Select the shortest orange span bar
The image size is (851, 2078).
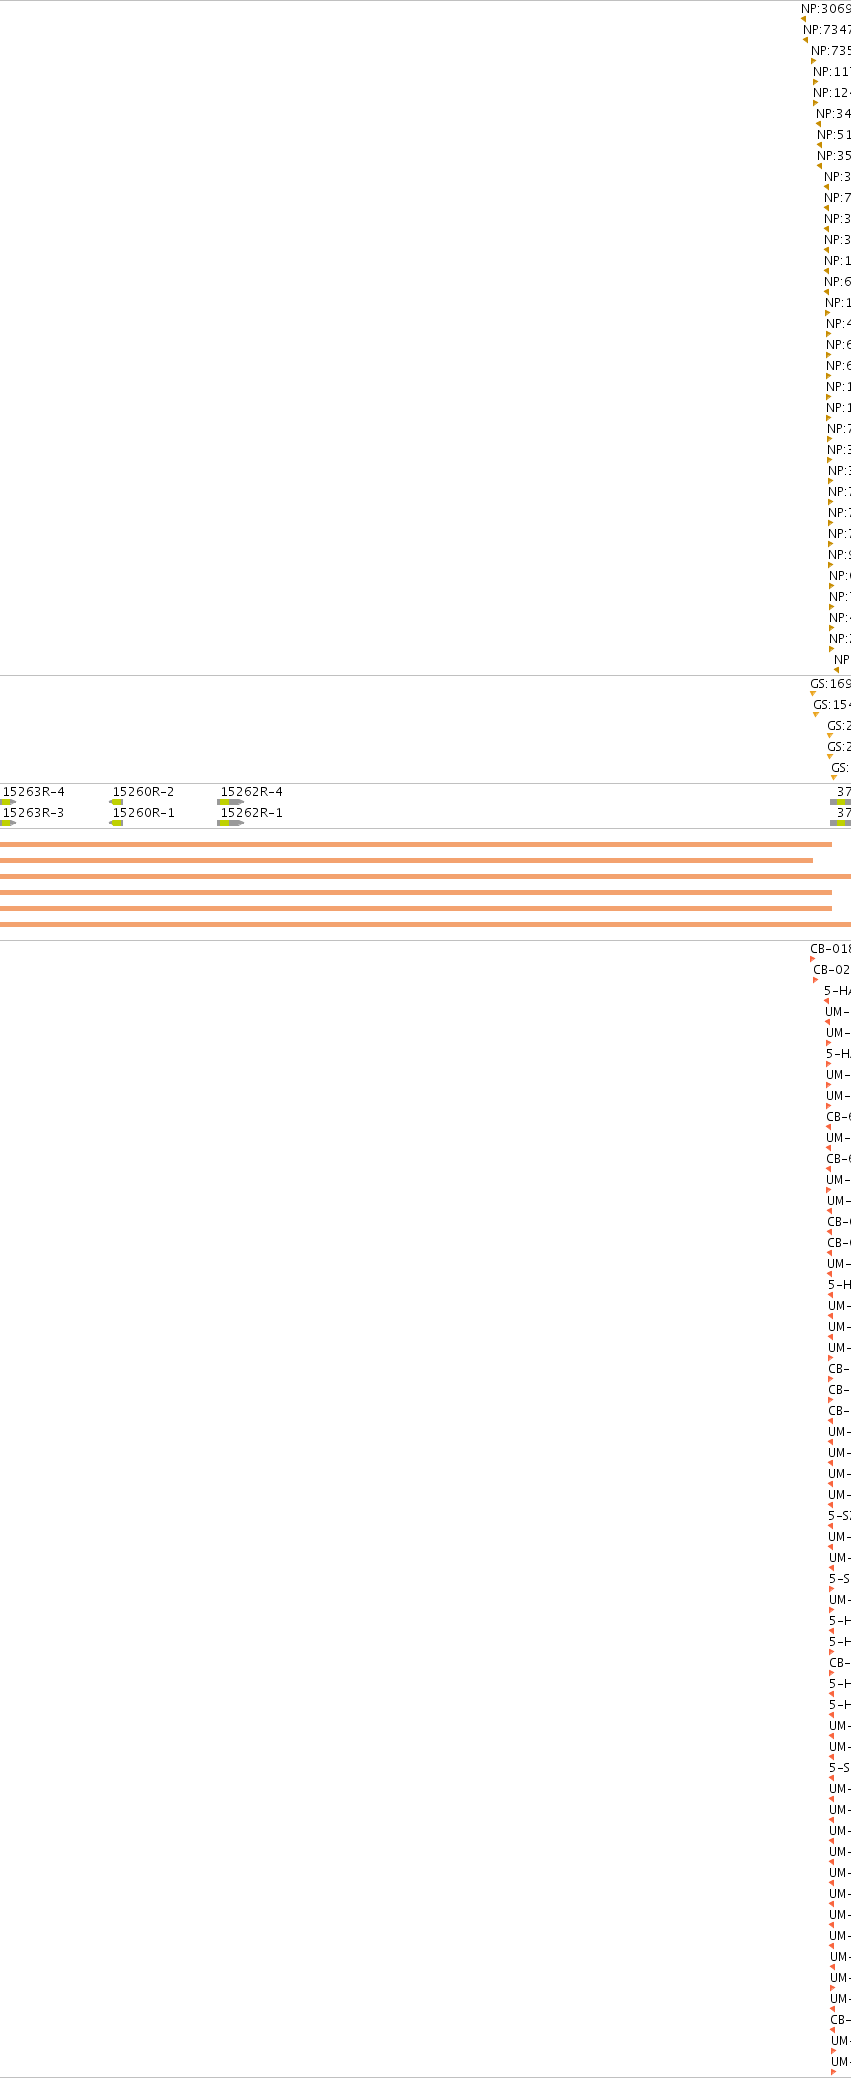click(406, 860)
